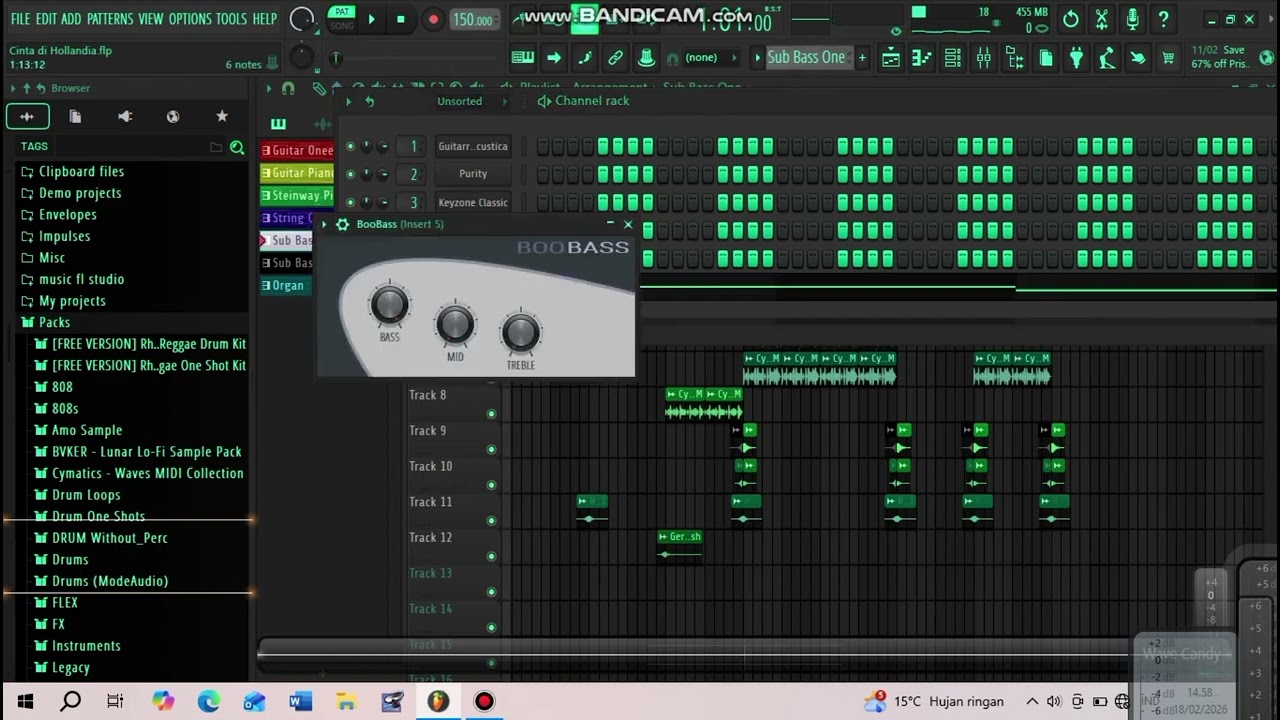Image resolution: width=1280 pixels, height=720 pixels.
Task: Click the shopping cart icon
Action: tap(1168, 58)
